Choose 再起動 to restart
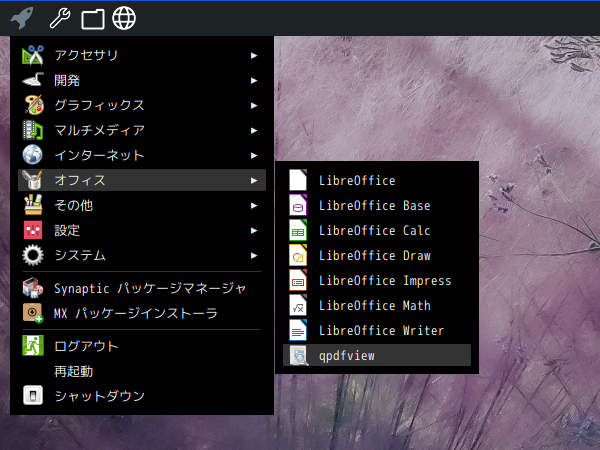The height and width of the screenshot is (450, 600). tap(73, 371)
